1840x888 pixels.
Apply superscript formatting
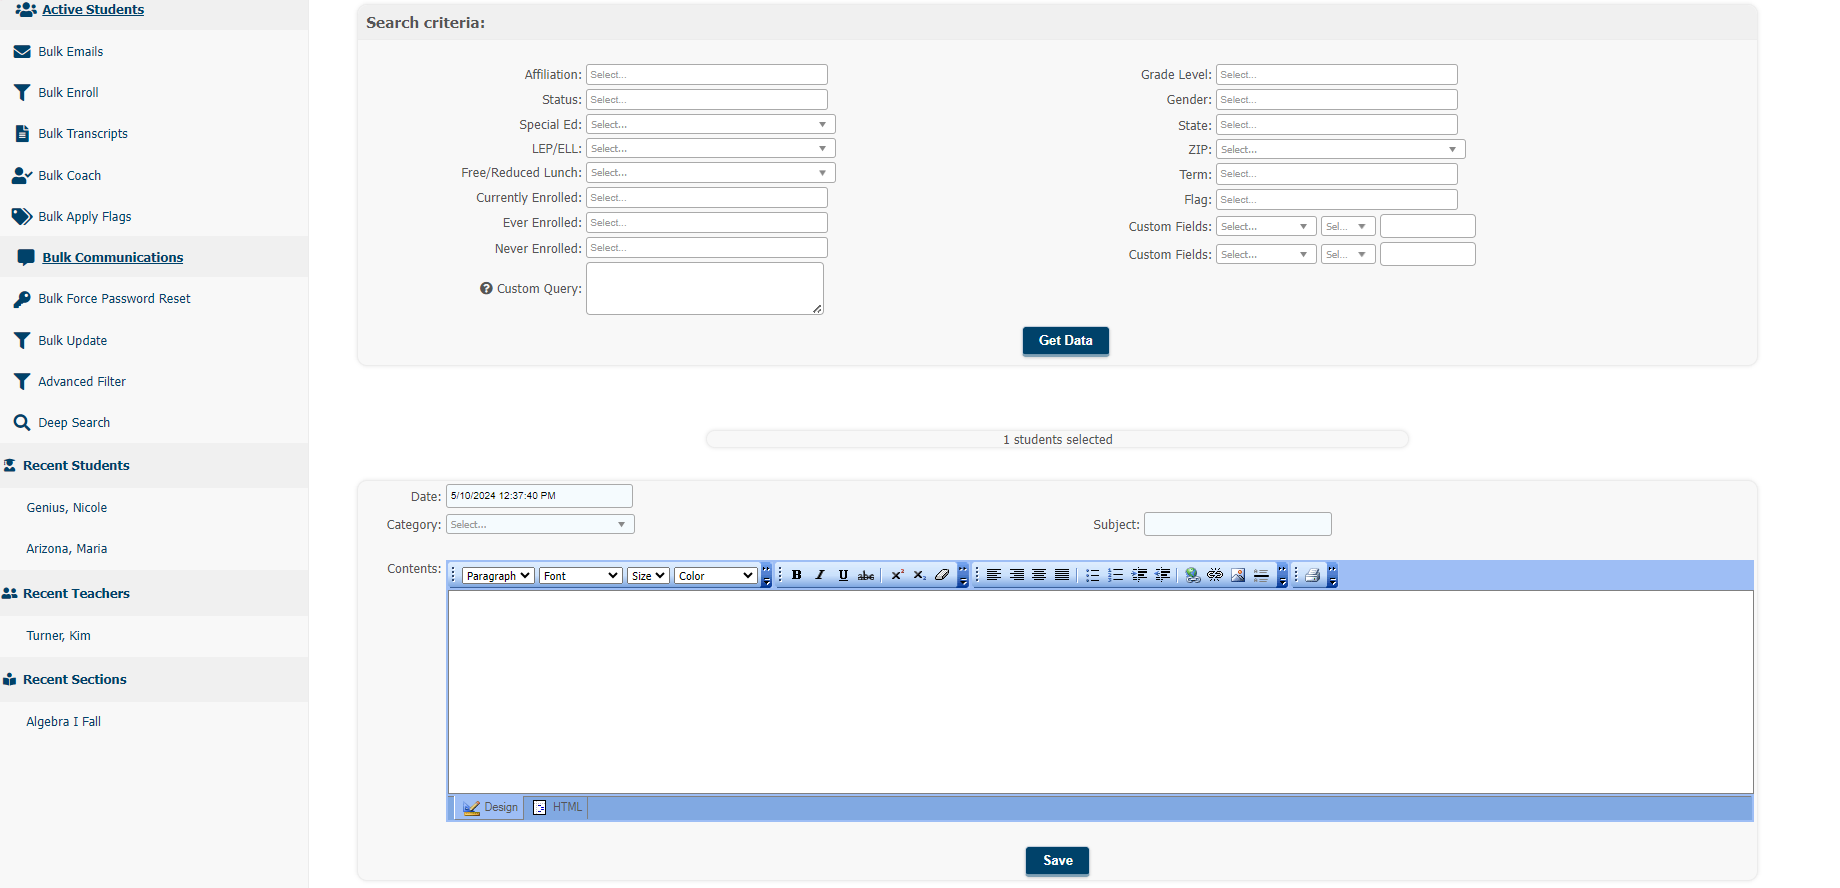pyautogui.click(x=897, y=575)
